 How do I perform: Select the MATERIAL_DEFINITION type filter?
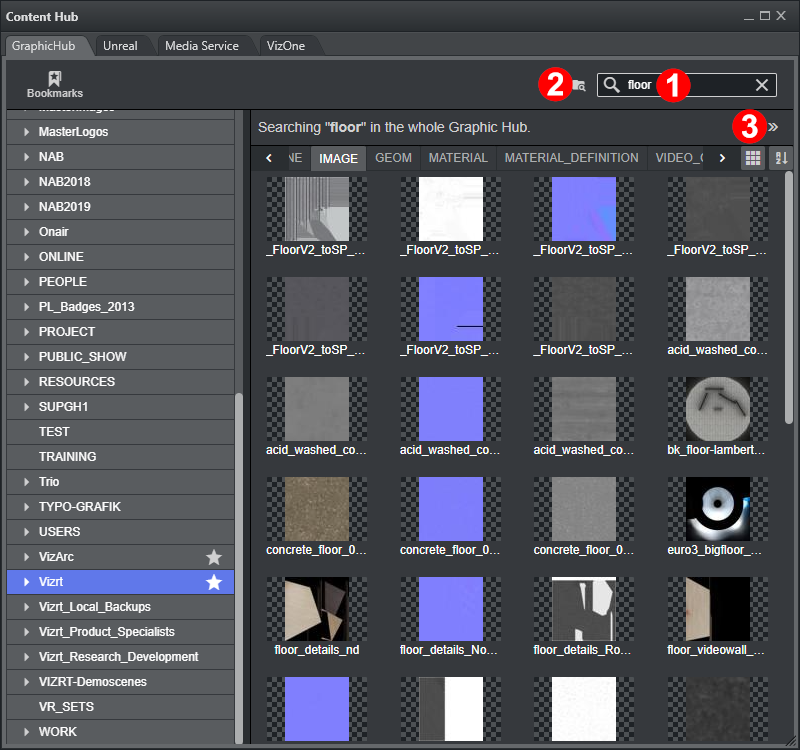tap(571, 158)
